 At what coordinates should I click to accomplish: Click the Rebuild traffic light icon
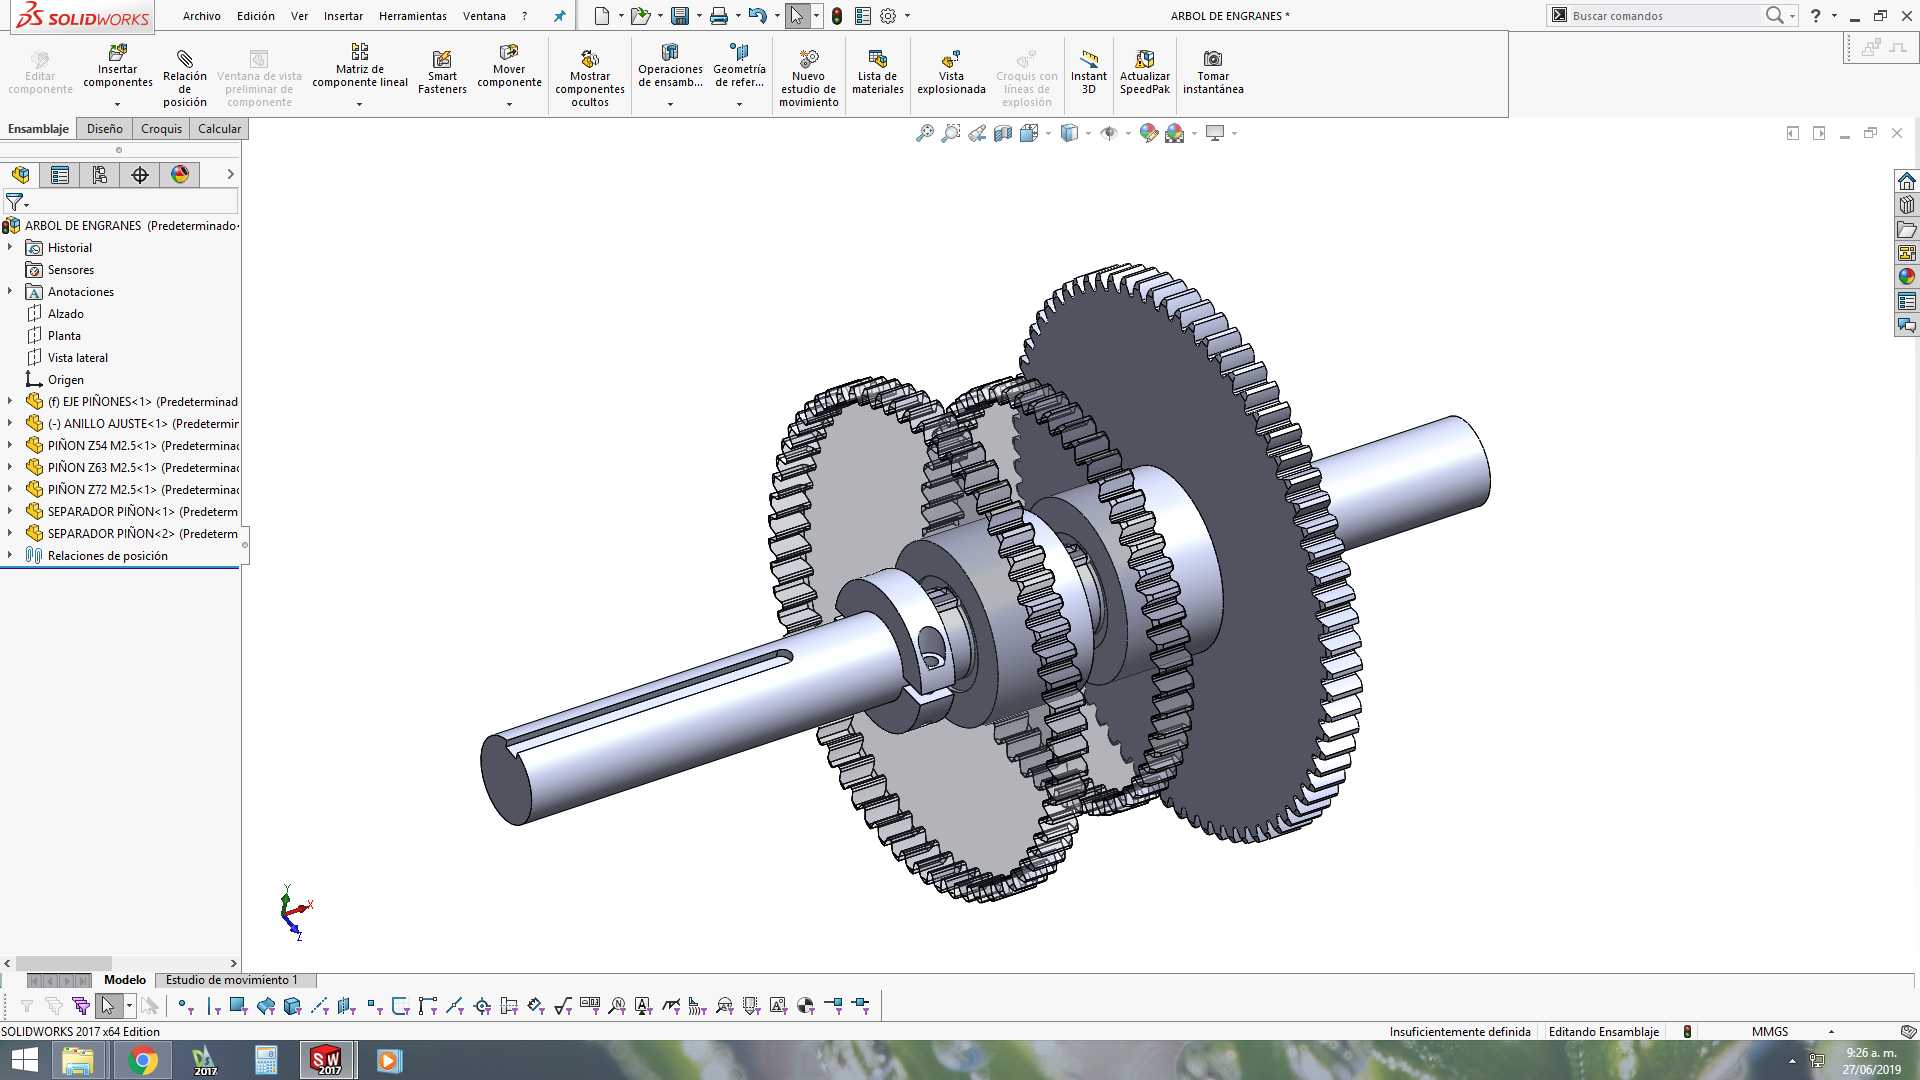(x=837, y=16)
